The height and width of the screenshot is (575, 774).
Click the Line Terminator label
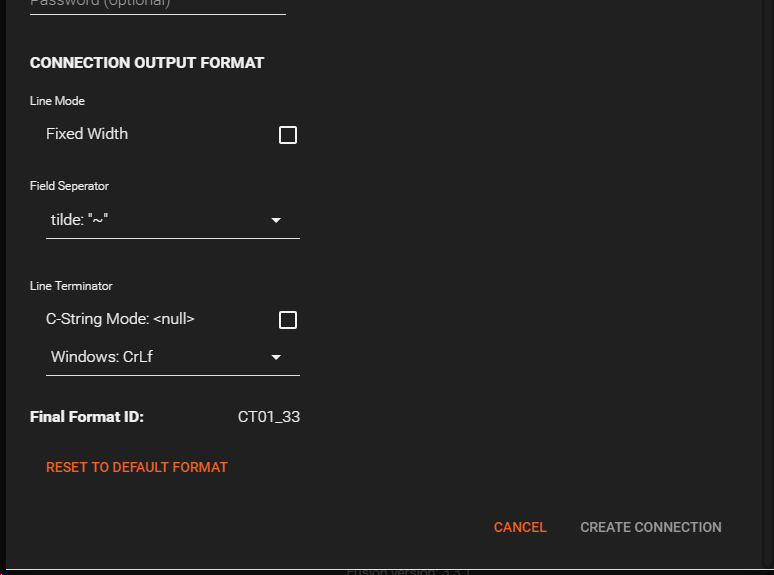[71, 286]
